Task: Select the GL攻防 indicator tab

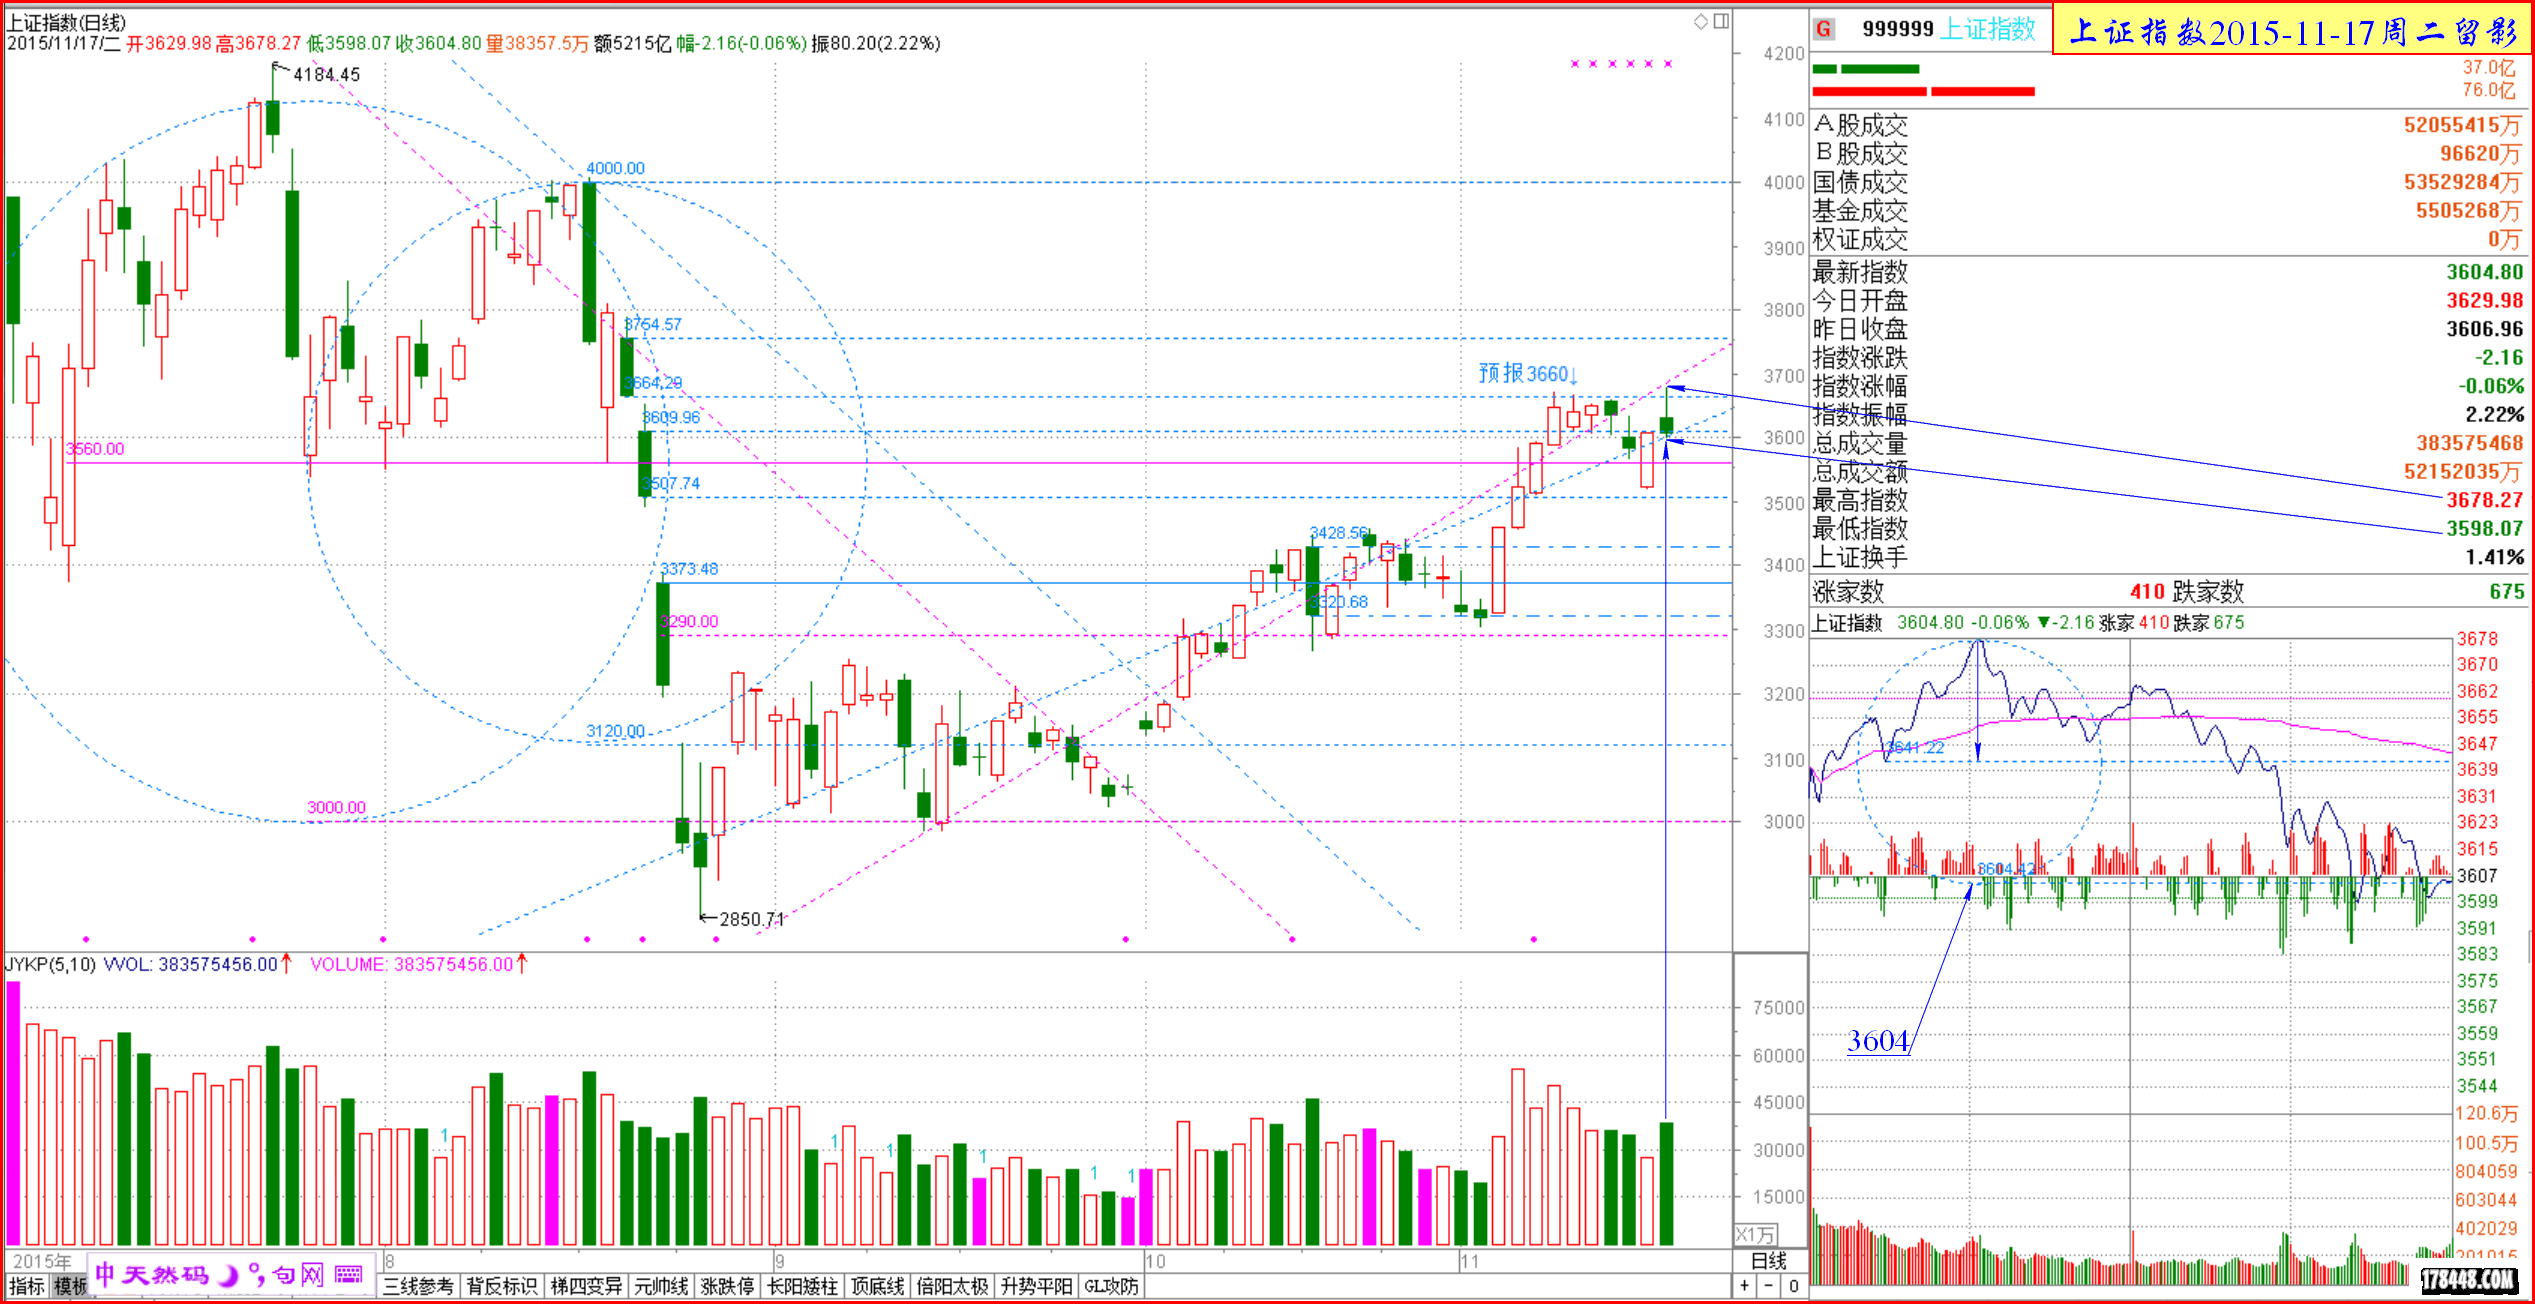Action: click(1111, 1286)
